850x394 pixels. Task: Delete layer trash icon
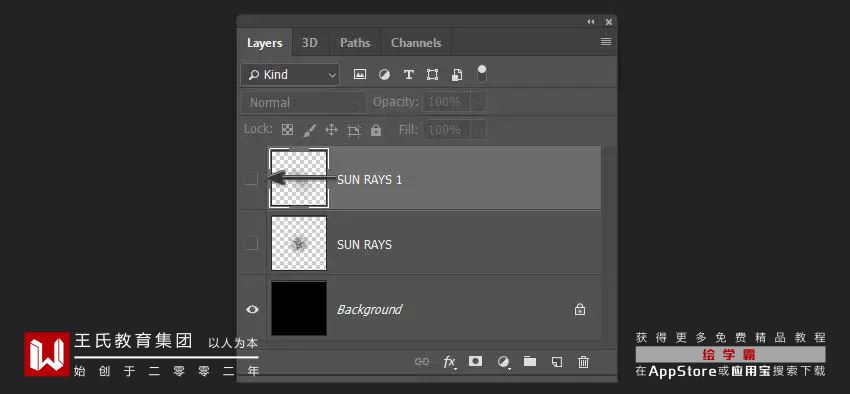pos(583,361)
